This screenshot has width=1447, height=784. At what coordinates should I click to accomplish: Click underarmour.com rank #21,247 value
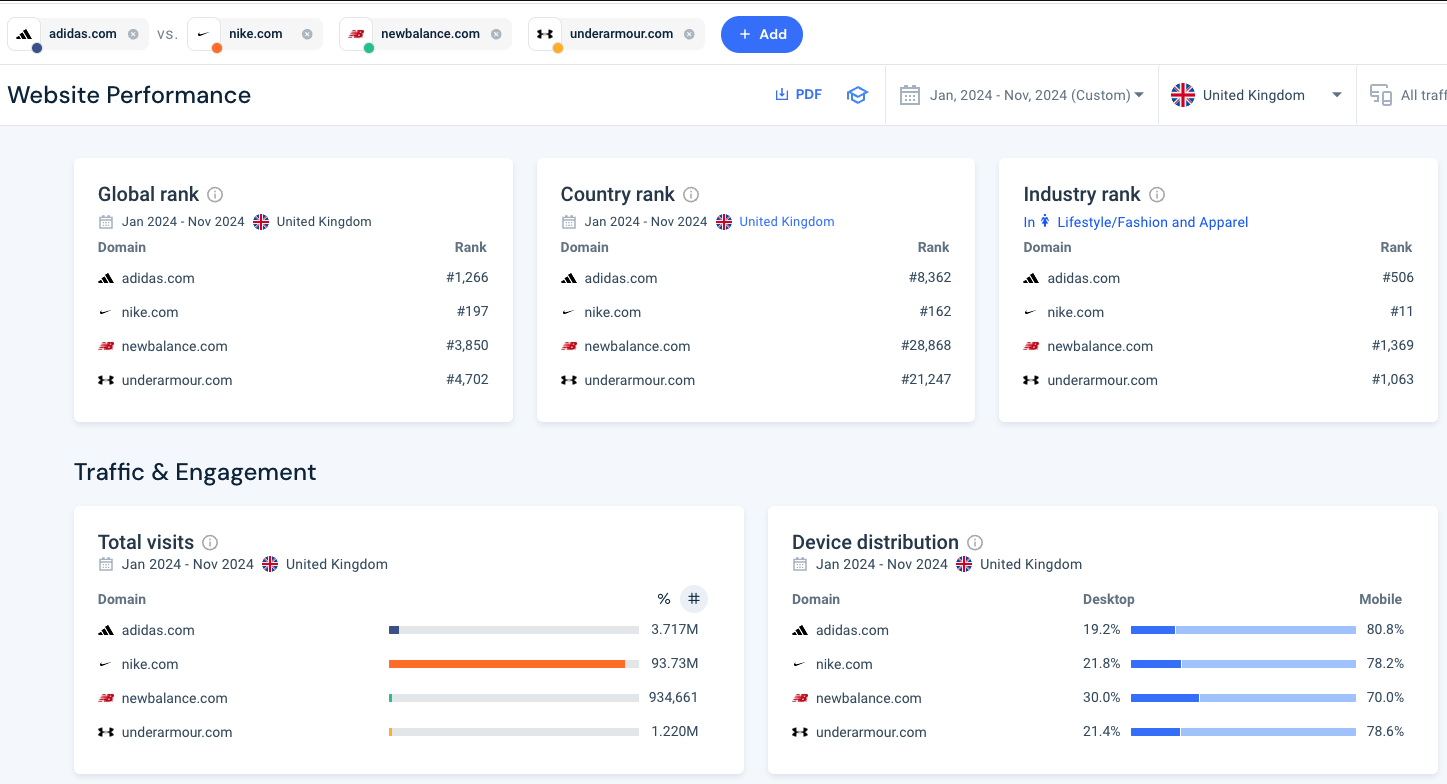[926, 380]
